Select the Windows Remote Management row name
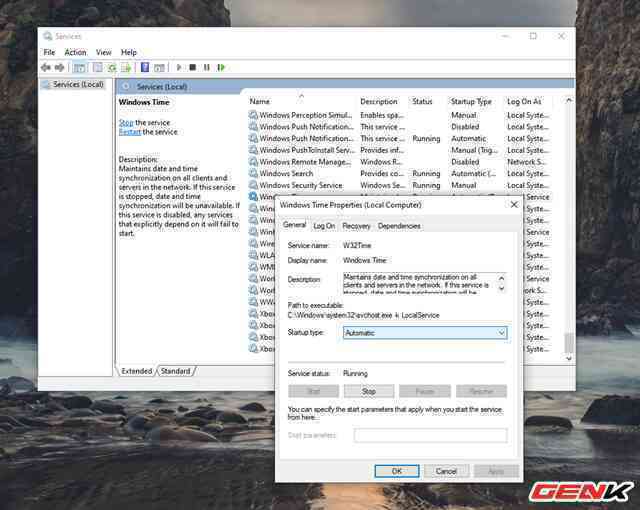 305,162
